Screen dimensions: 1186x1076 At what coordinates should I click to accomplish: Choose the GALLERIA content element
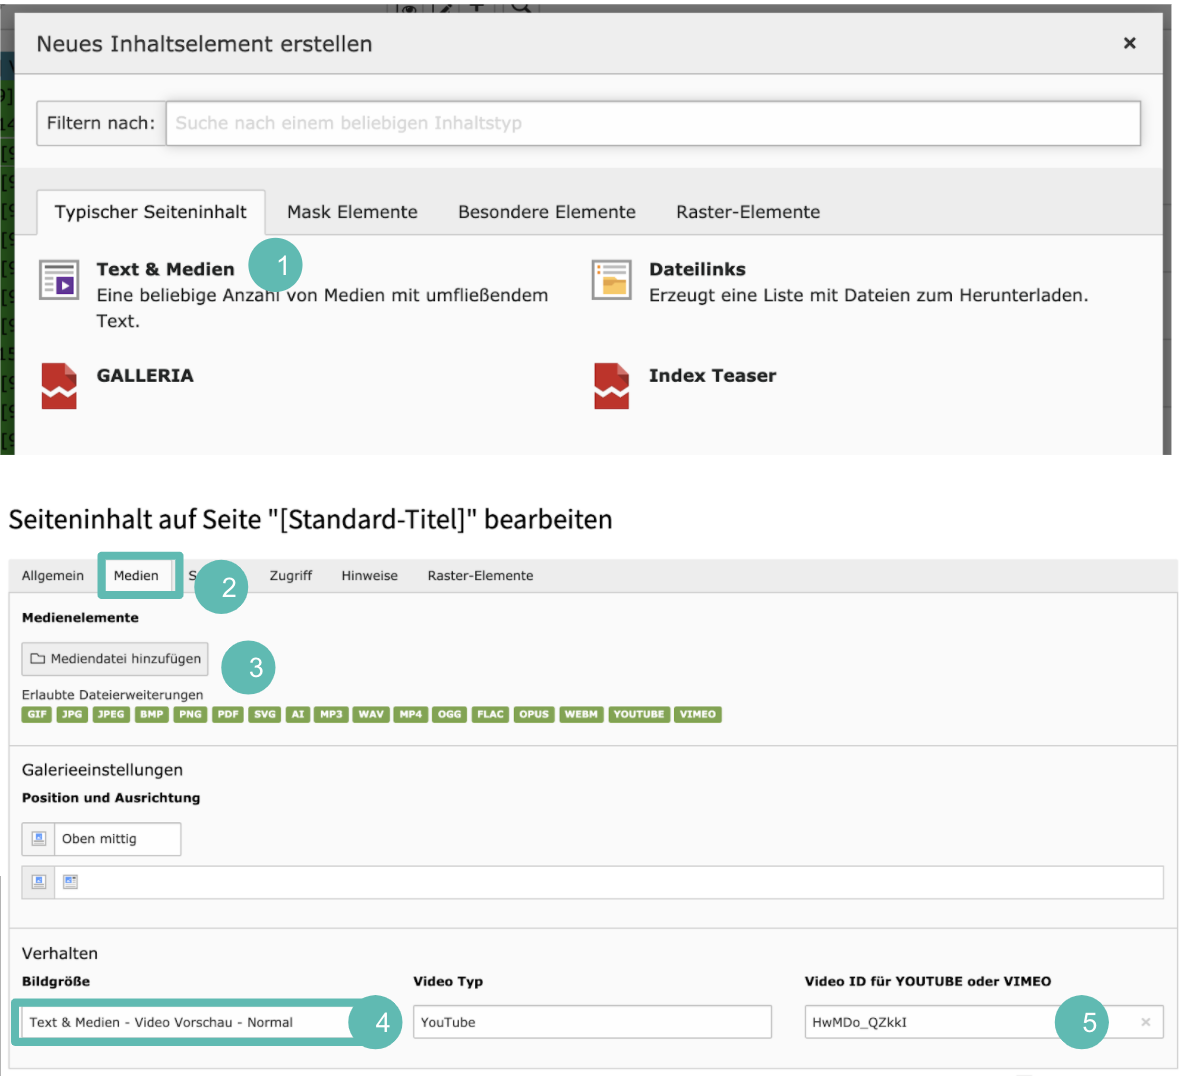click(144, 375)
